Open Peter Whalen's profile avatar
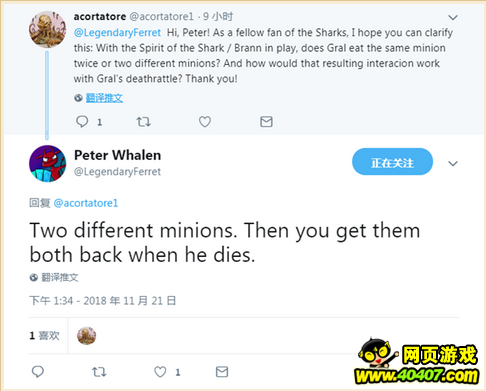486x391 pixels. [x=47, y=164]
